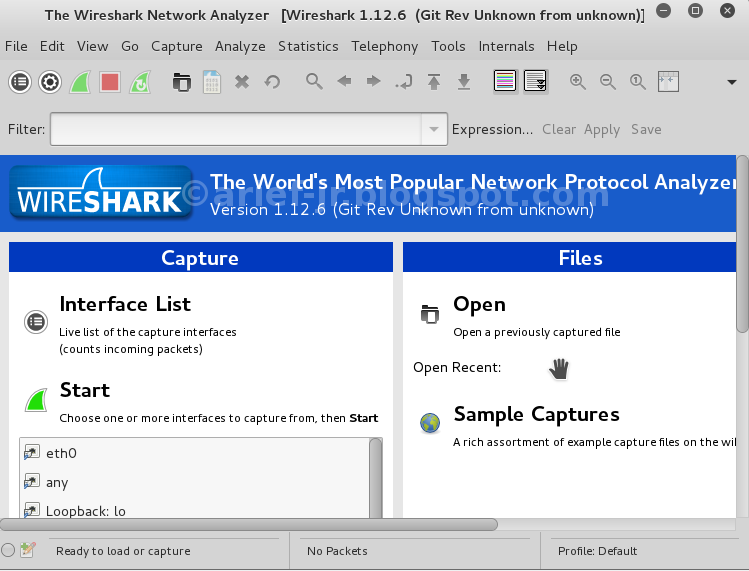749x571 pixels.
Task: Open the Tools menu
Action: (448, 46)
